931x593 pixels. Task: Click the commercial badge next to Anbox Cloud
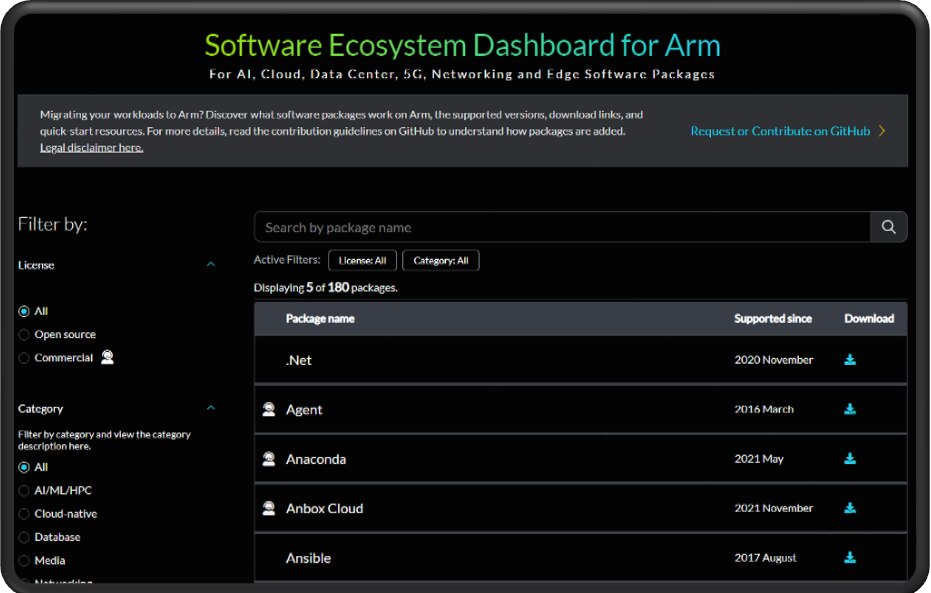pyautogui.click(x=268, y=508)
